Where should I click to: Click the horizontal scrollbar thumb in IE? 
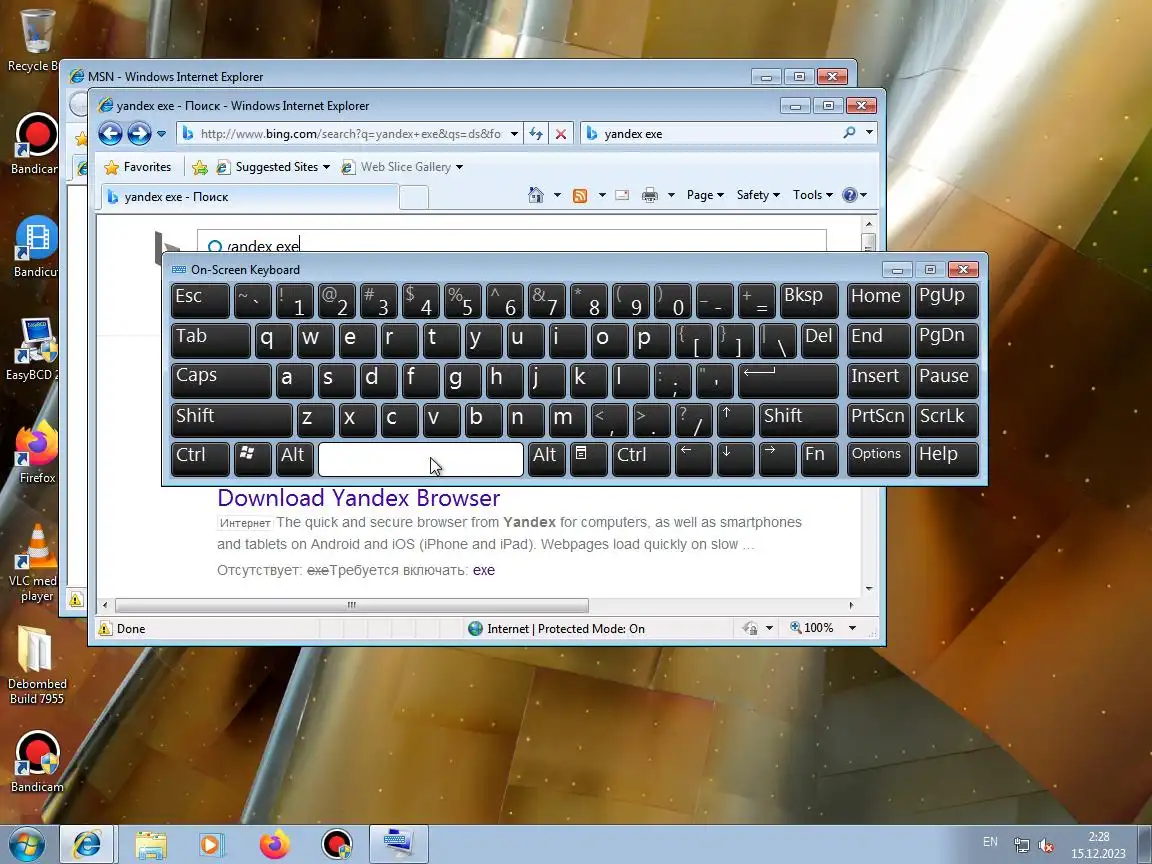point(352,605)
